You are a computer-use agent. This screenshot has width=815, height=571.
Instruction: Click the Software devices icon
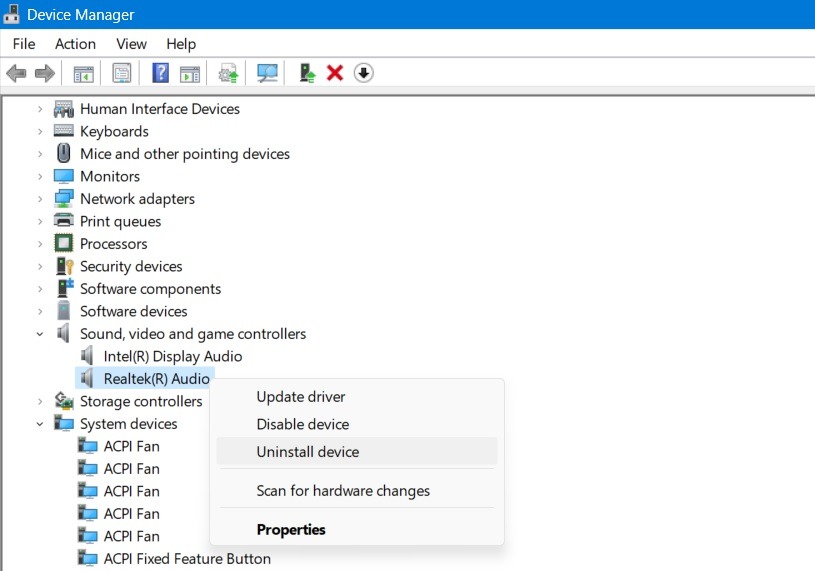point(63,311)
